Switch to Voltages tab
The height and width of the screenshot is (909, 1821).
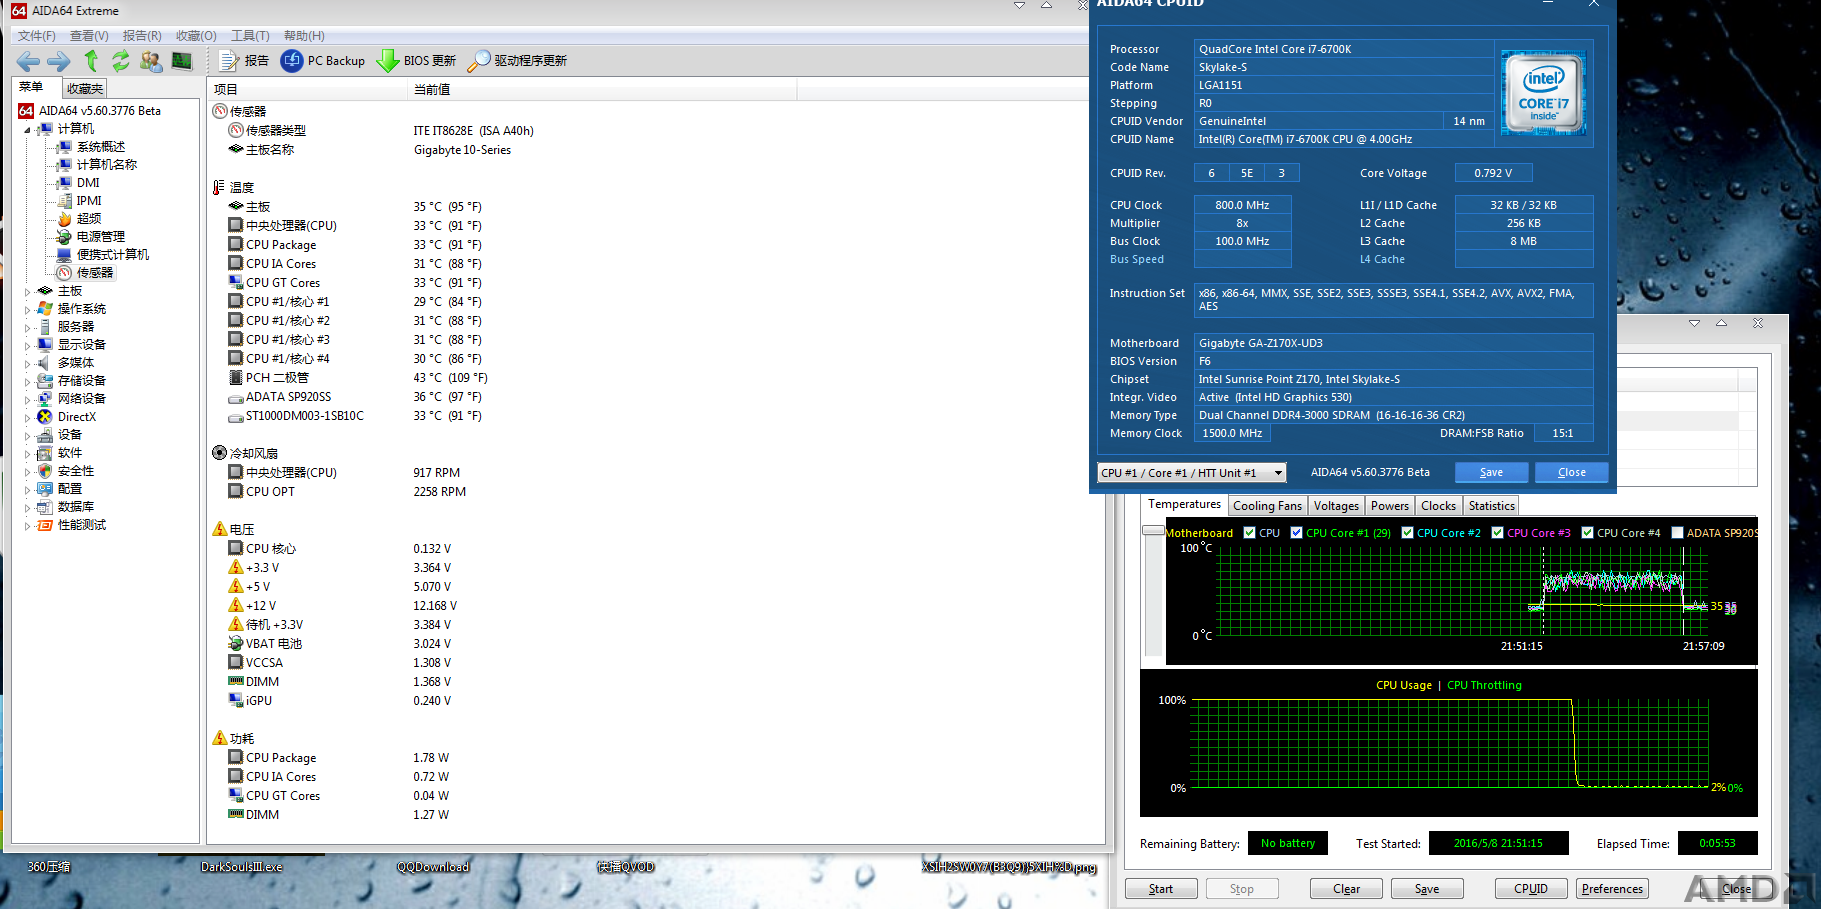coord(1336,506)
